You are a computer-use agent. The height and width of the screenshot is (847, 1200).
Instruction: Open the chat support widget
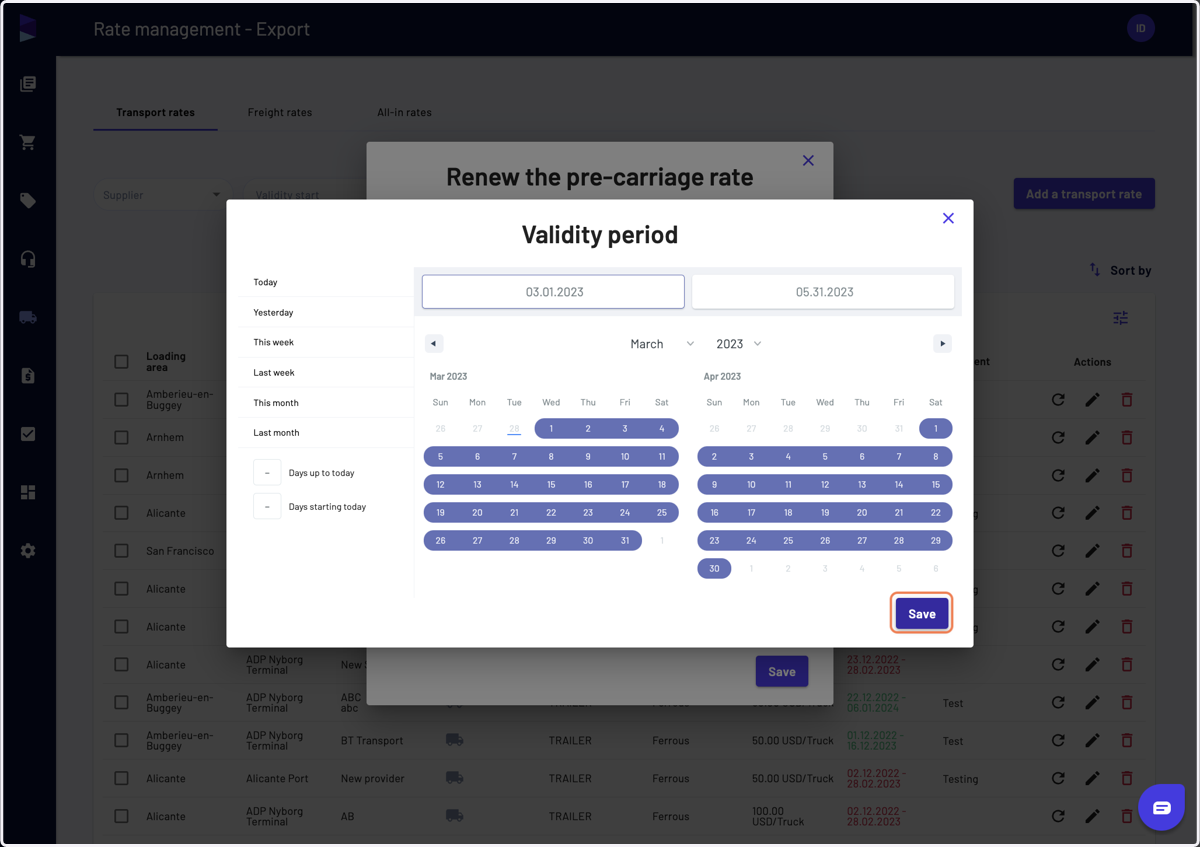1162,808
